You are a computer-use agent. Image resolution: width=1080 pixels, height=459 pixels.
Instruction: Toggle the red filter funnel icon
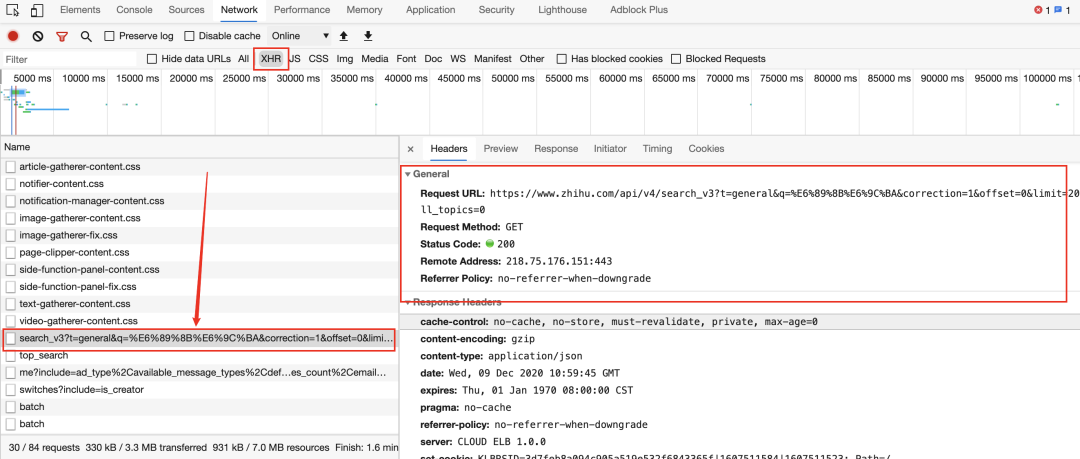(61, 36)
